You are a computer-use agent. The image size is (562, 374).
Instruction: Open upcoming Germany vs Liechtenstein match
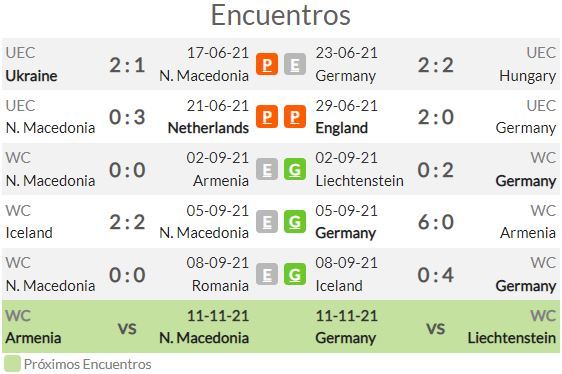(x=435, y=327)
